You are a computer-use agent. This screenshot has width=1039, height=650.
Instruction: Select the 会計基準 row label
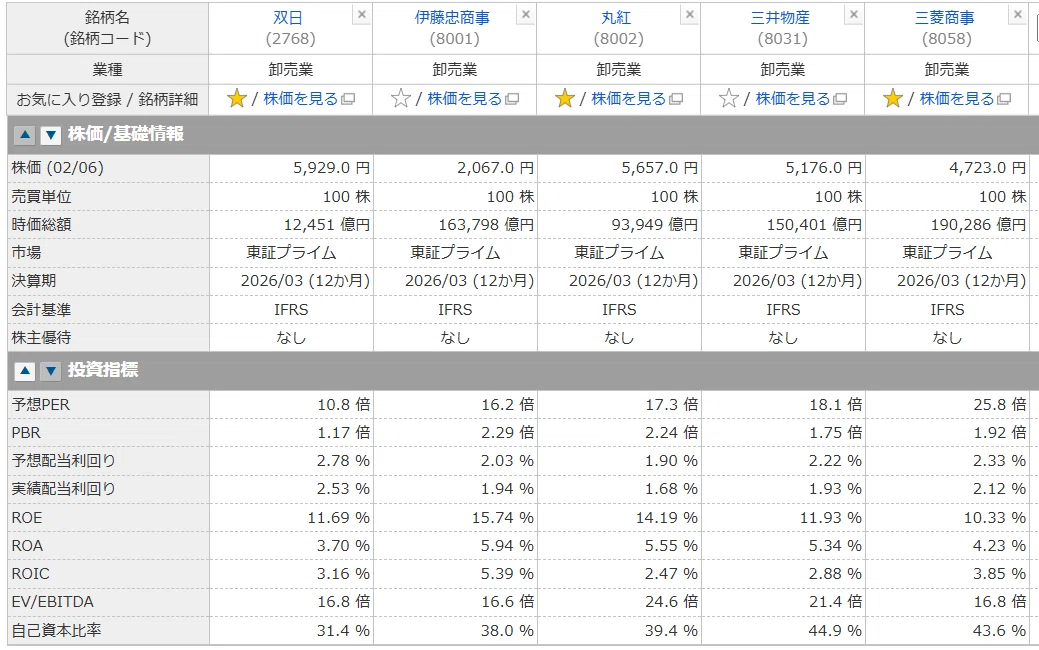[x=41, y=309]
